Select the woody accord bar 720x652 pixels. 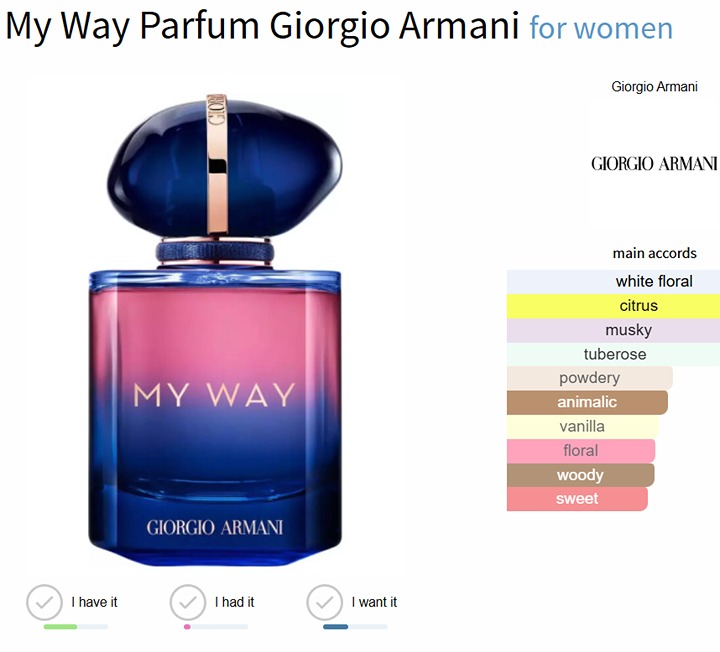tap(580, 475)
